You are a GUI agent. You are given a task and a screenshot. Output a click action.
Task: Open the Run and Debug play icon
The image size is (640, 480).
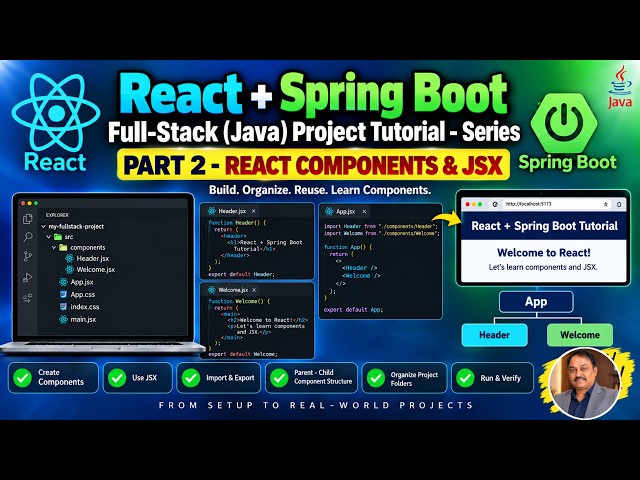28,278
